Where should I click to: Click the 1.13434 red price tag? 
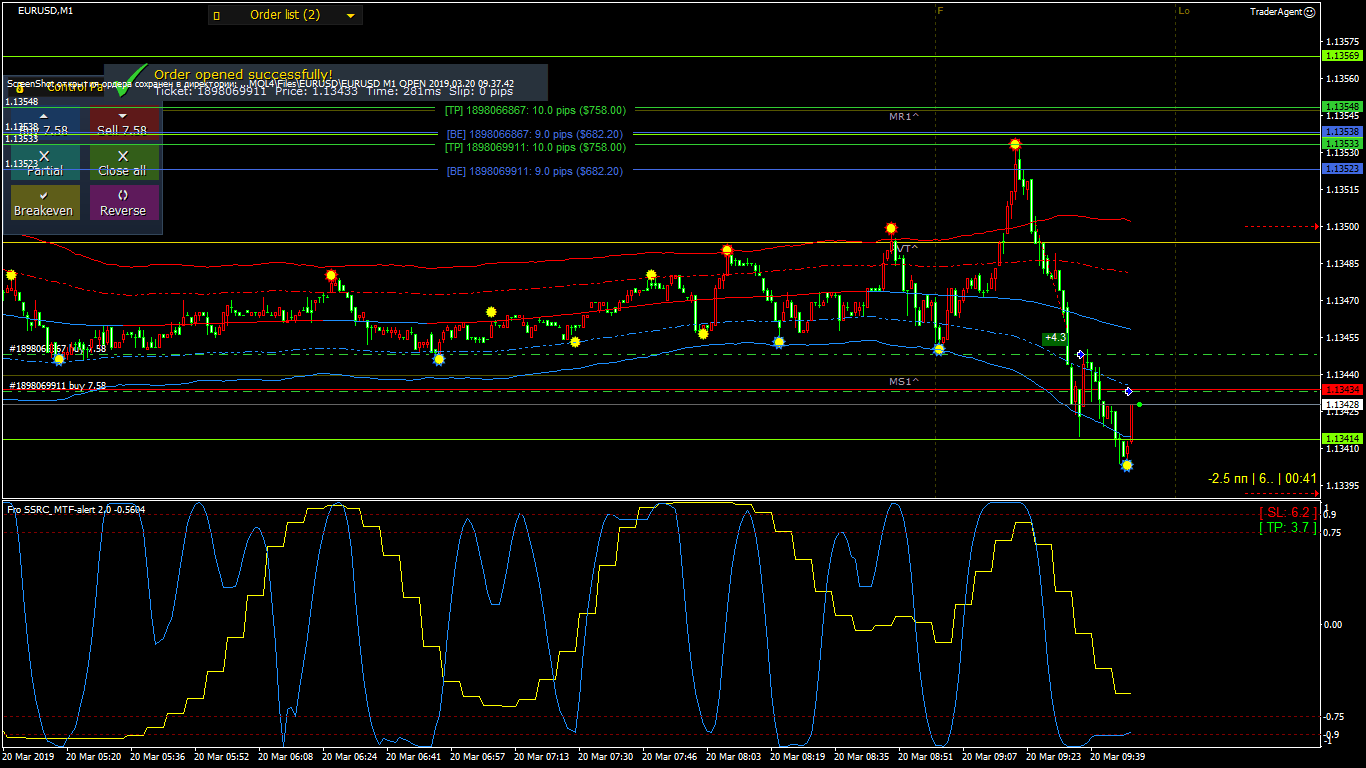[x=1342, y=389]
